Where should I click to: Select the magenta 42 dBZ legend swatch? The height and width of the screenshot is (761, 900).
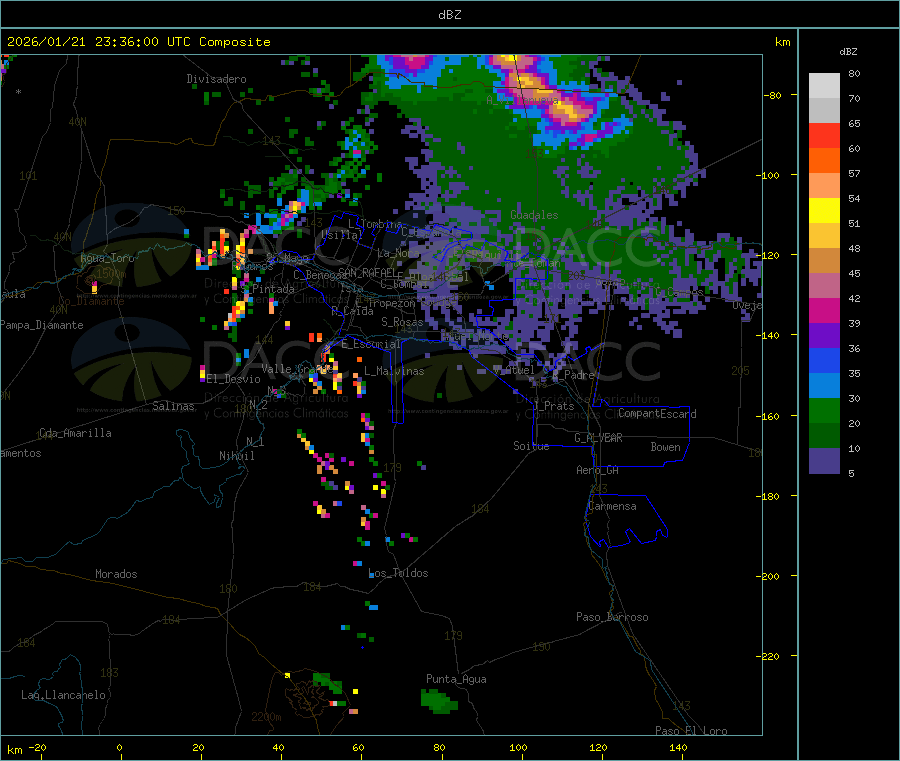pos(824,310)
